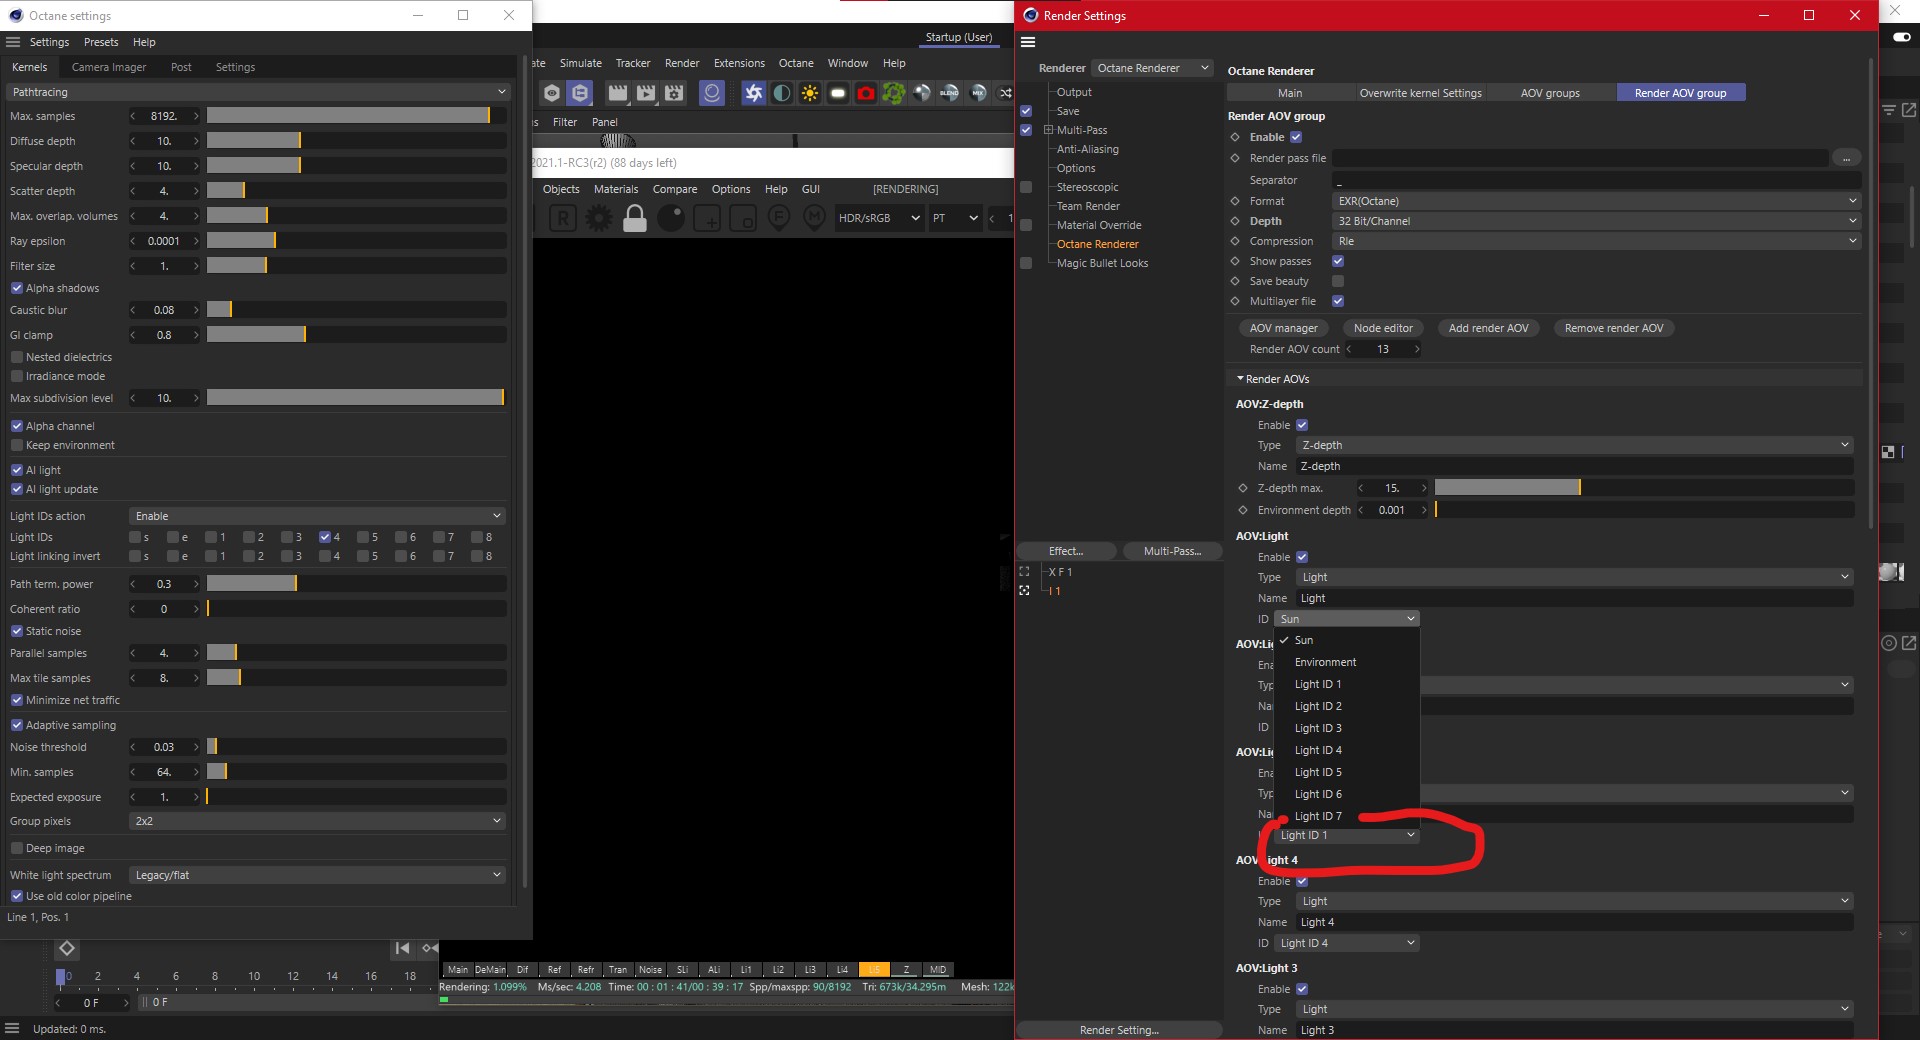This screenshot has width=1920, height=1040.
Task: Toggle the Keep environment checkbox
Action: tap(17, 445)
